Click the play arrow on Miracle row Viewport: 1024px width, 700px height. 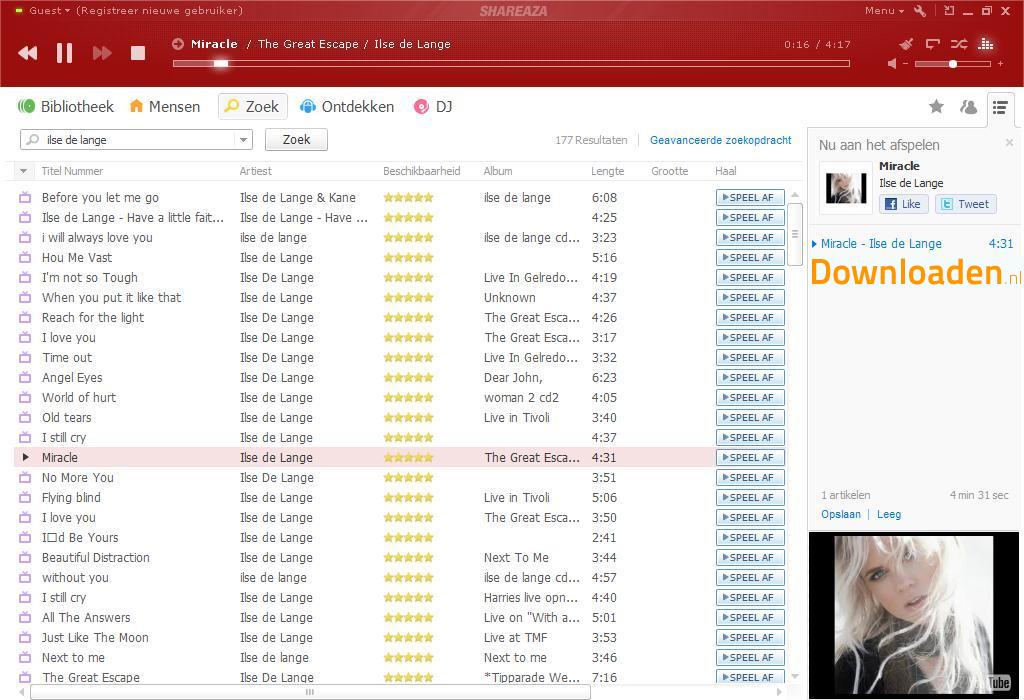[x=25, y=457]
